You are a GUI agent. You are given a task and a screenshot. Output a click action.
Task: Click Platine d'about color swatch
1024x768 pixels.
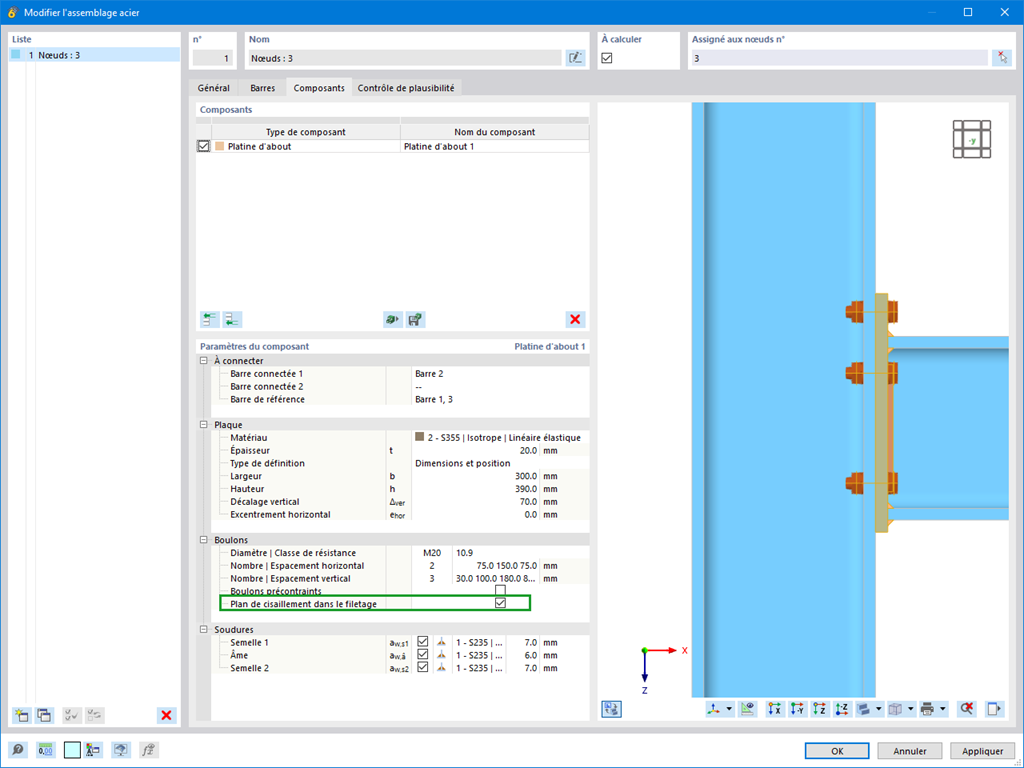(219, 146)
